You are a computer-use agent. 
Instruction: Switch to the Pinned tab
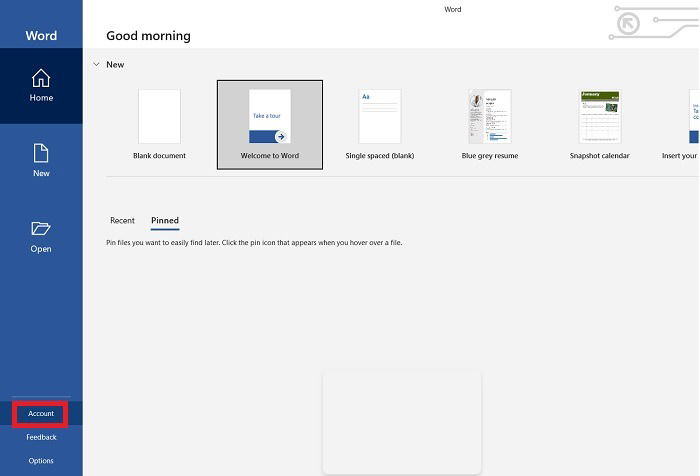(x=165, y=221)
